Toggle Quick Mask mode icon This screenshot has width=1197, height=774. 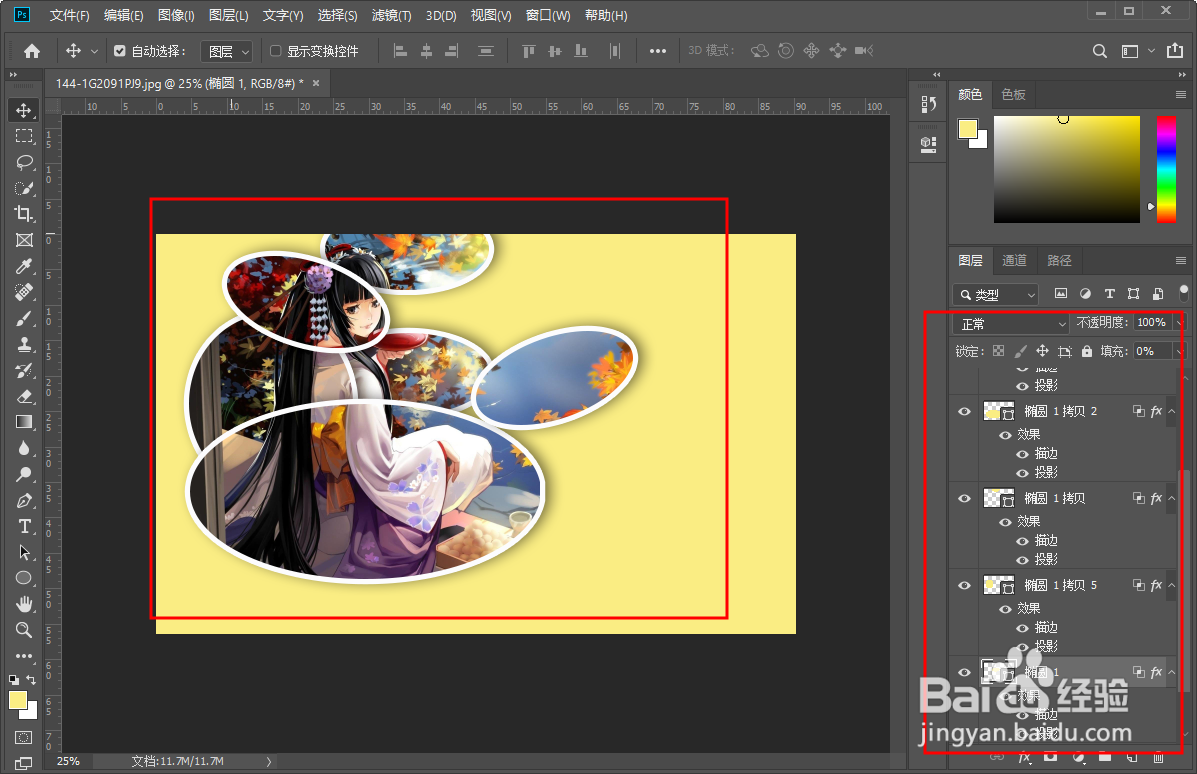coord(24,737)
